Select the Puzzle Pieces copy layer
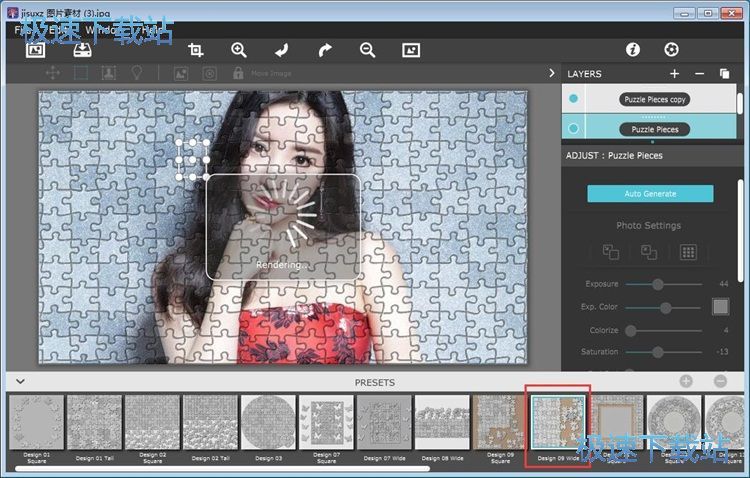 [x=655, y=99]
